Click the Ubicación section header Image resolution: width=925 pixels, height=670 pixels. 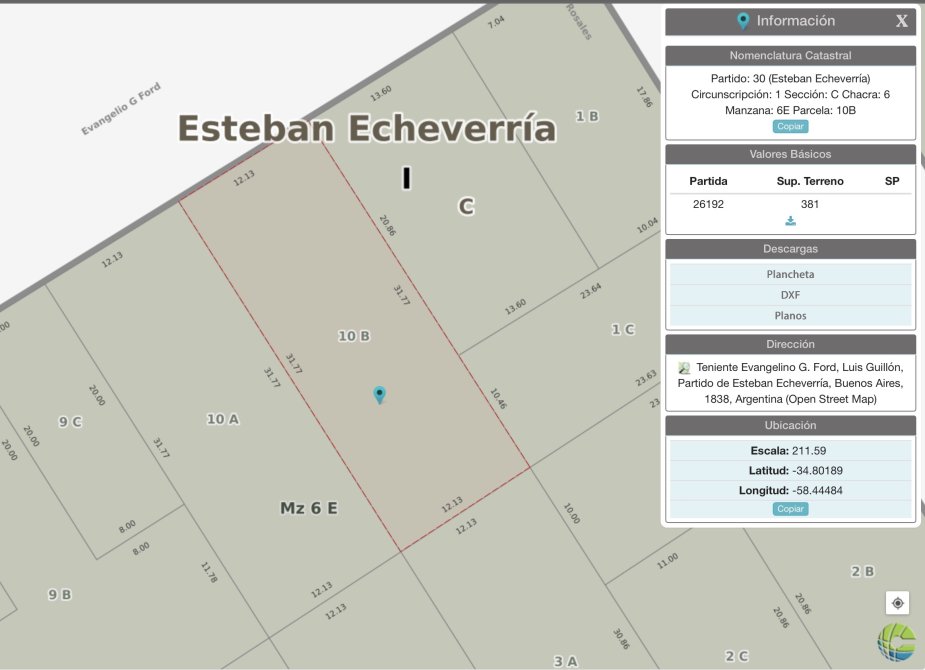tap(790, 425)
